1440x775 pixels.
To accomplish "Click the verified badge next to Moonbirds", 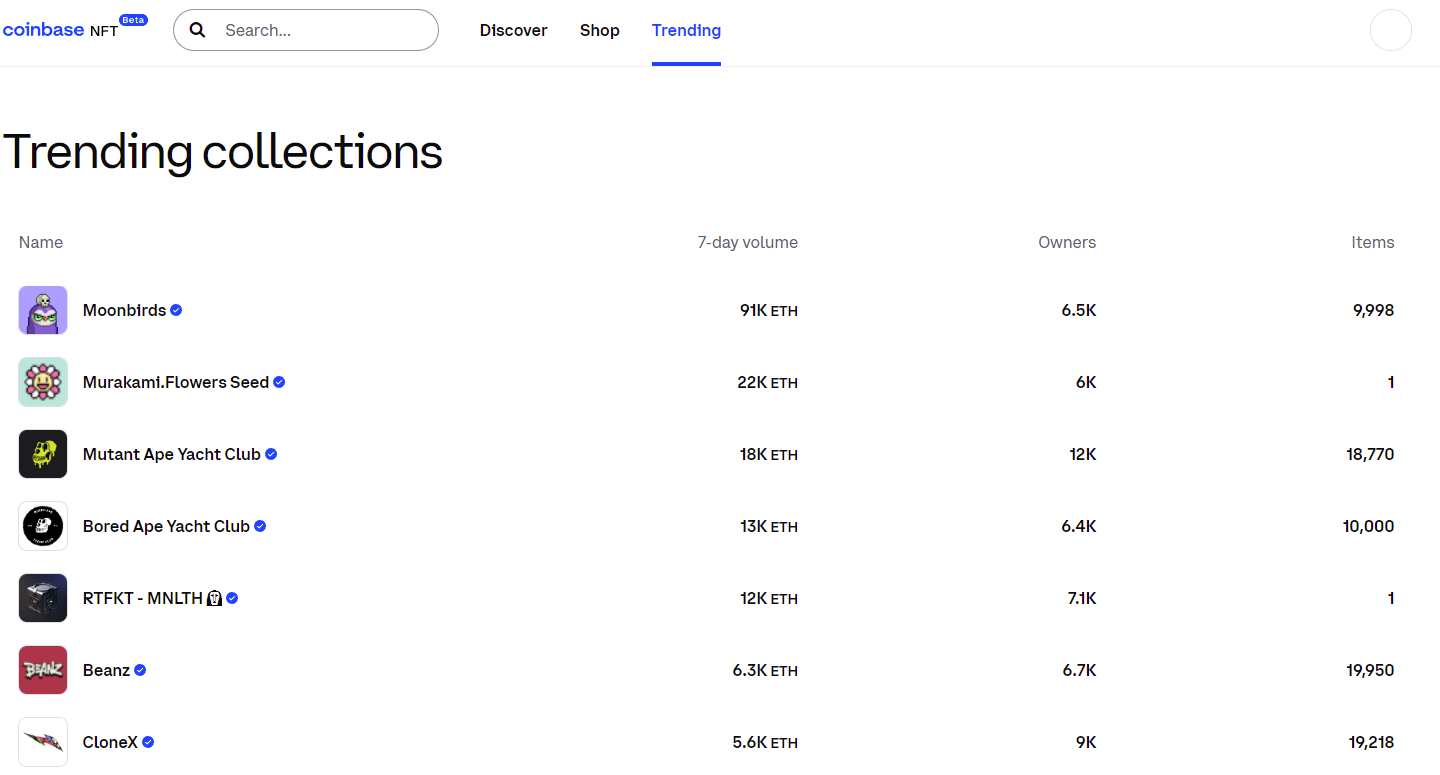I will point(176,310).
